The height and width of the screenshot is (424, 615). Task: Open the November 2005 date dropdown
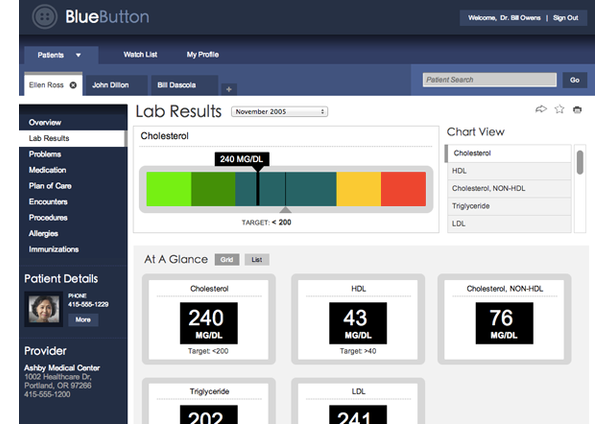(x=280, y=112)
